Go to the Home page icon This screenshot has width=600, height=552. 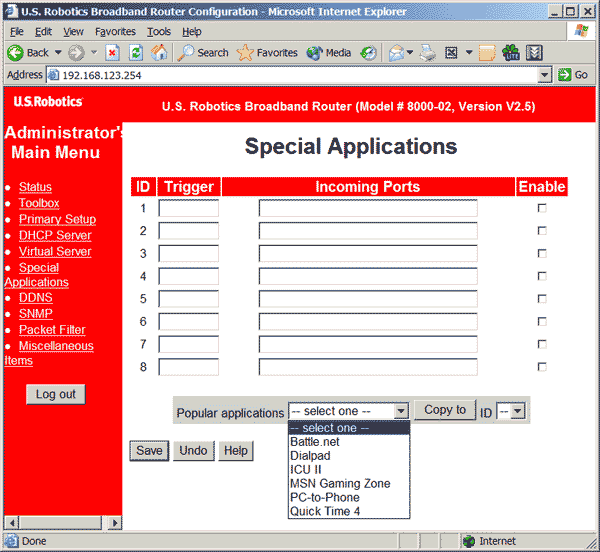pos(159,53)
